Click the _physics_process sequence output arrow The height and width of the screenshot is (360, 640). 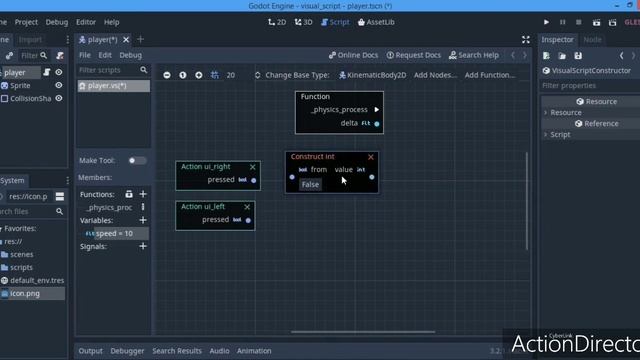(376, 110)
